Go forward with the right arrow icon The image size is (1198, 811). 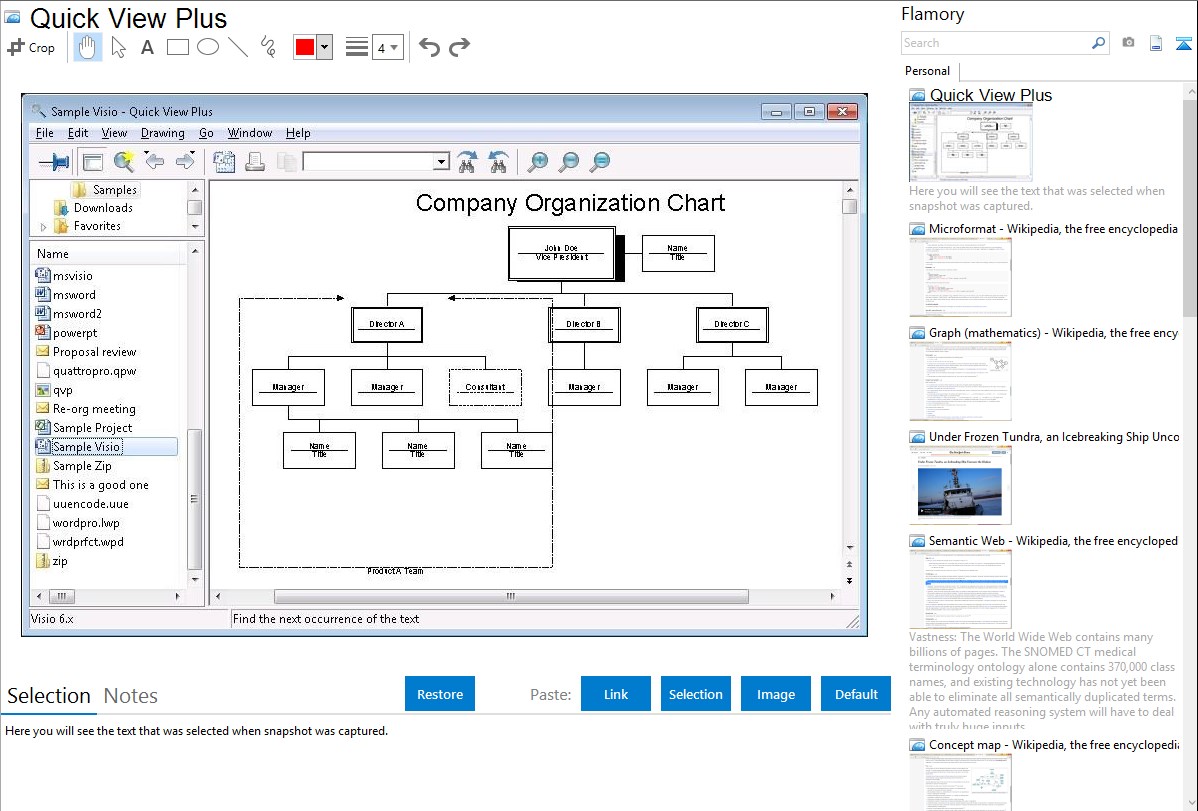pyautogui.click(x=186, y=161)
